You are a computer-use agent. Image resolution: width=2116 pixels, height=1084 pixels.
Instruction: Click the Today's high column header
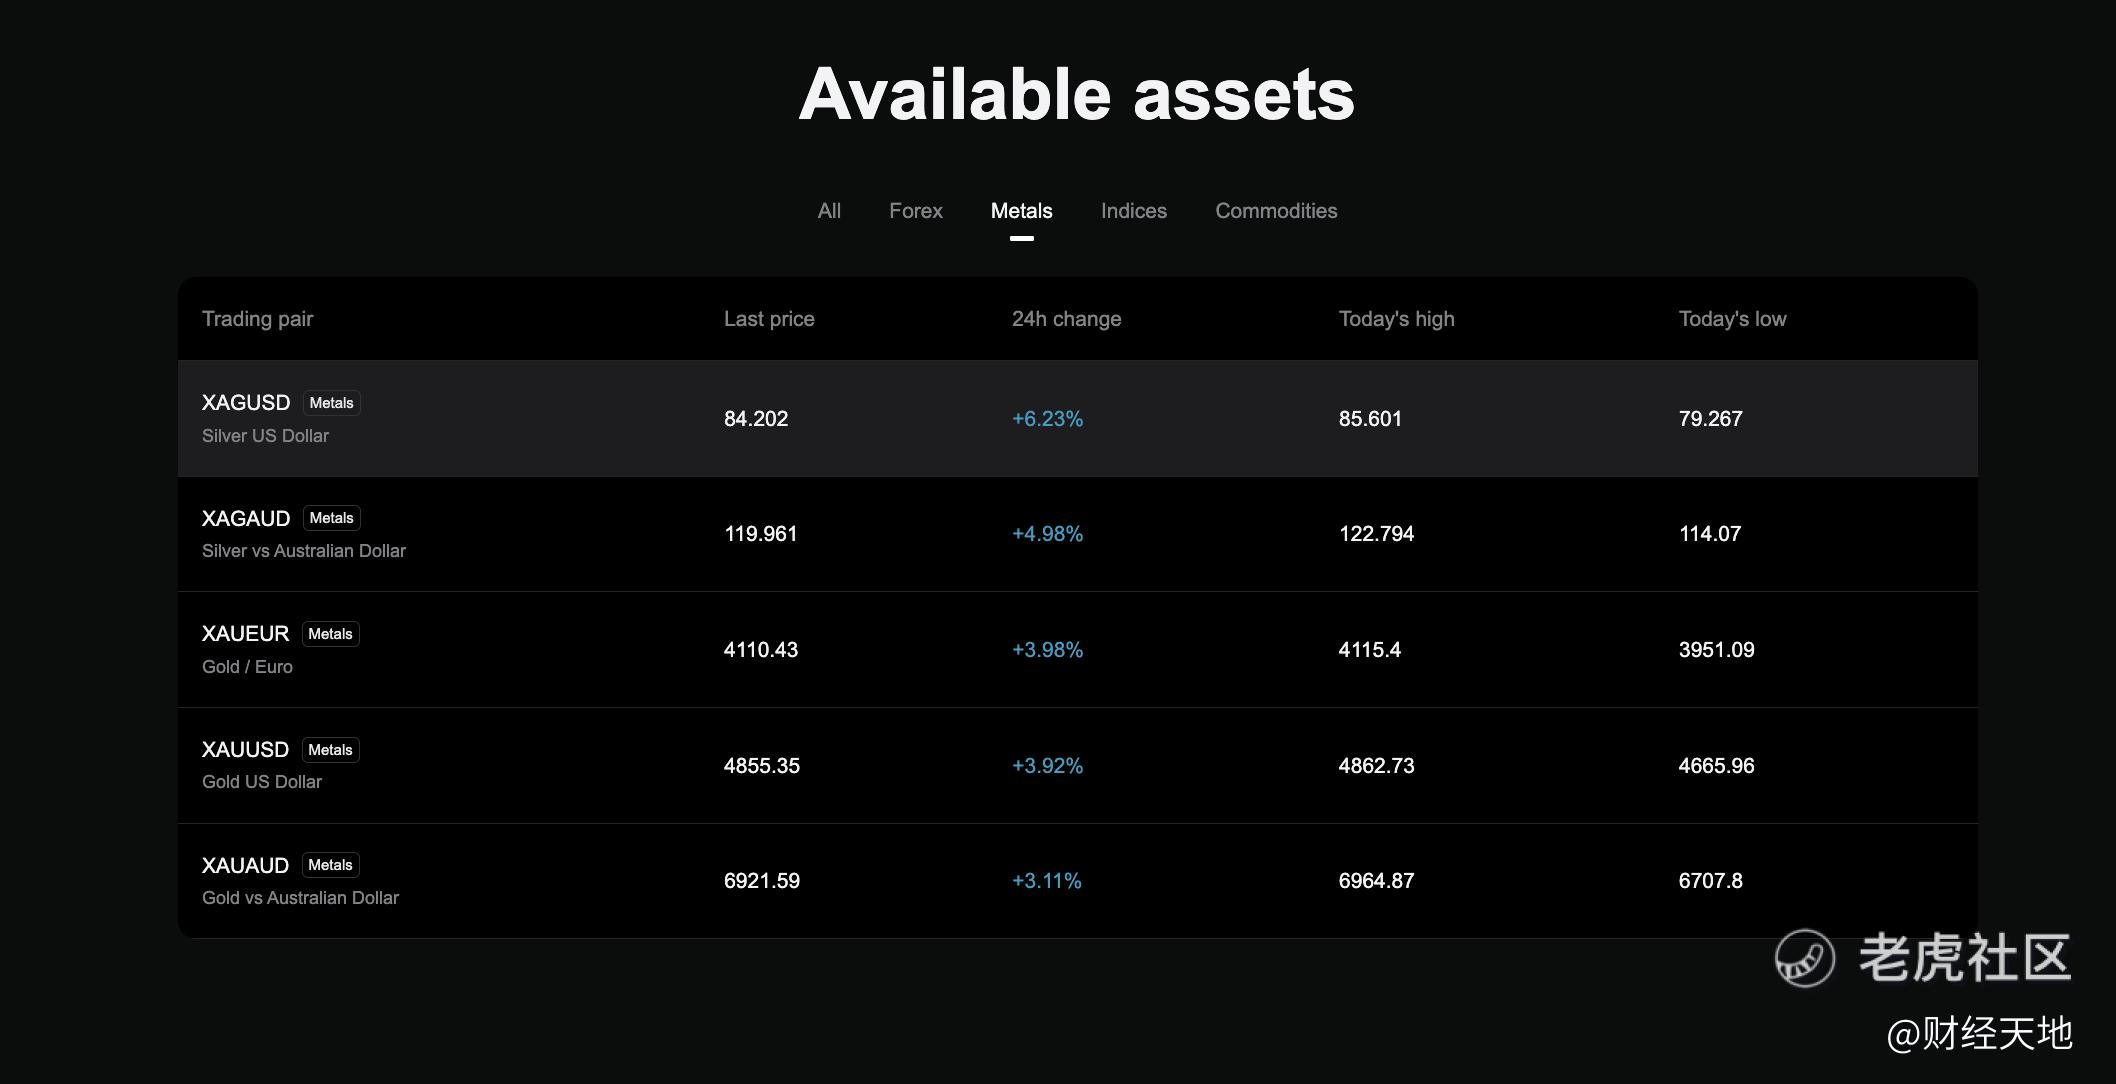click(1396, 319)
